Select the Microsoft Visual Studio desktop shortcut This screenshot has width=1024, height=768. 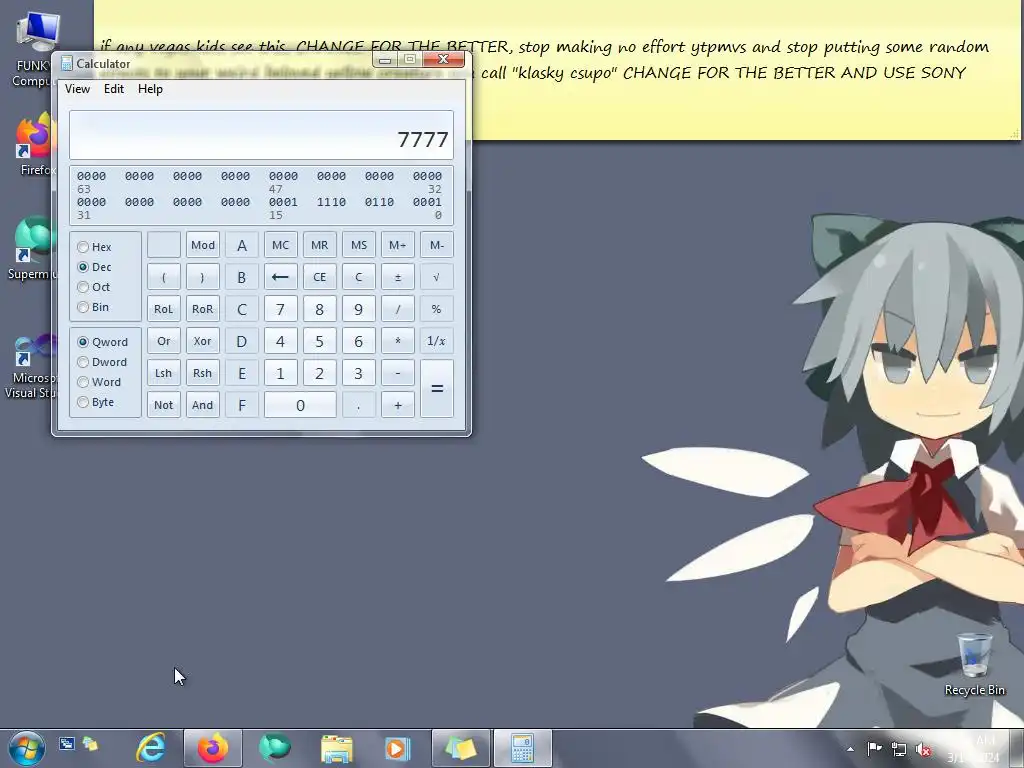[29, 367]
